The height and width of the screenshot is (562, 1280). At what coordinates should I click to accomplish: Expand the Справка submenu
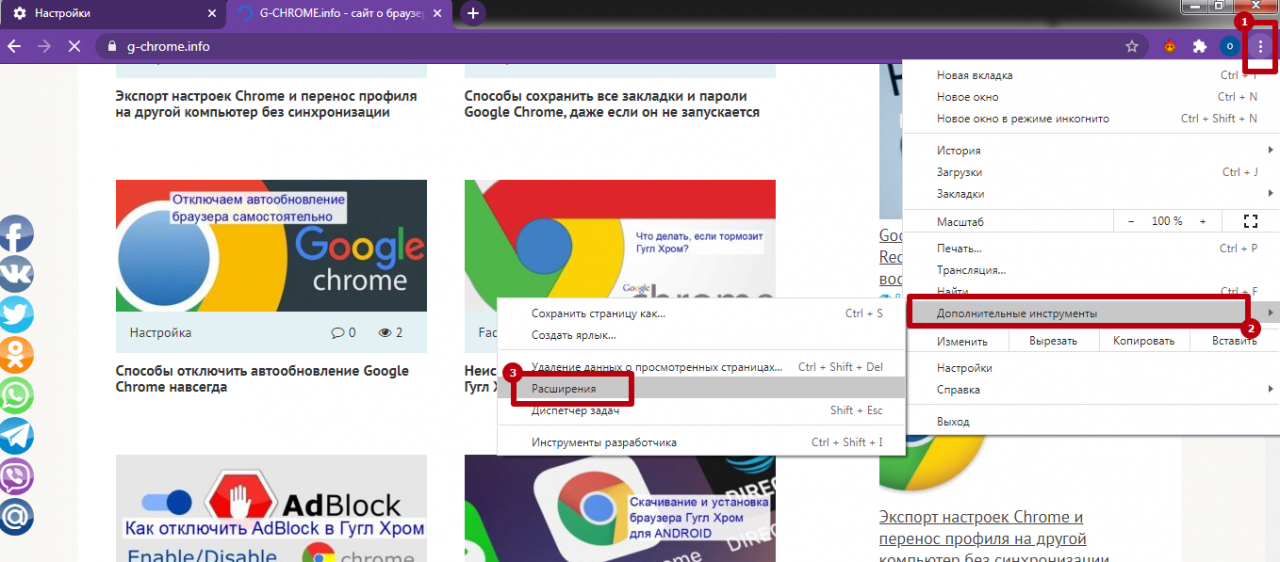click(1090, 389)
